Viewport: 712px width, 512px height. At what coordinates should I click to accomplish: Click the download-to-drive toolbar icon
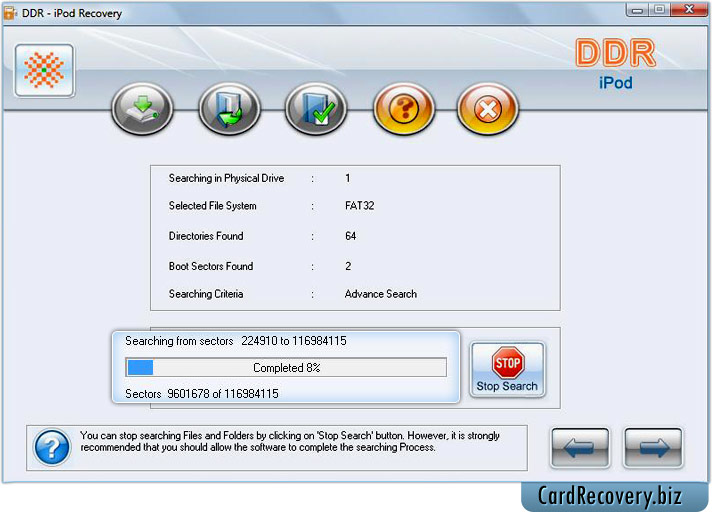pos(143,108)
